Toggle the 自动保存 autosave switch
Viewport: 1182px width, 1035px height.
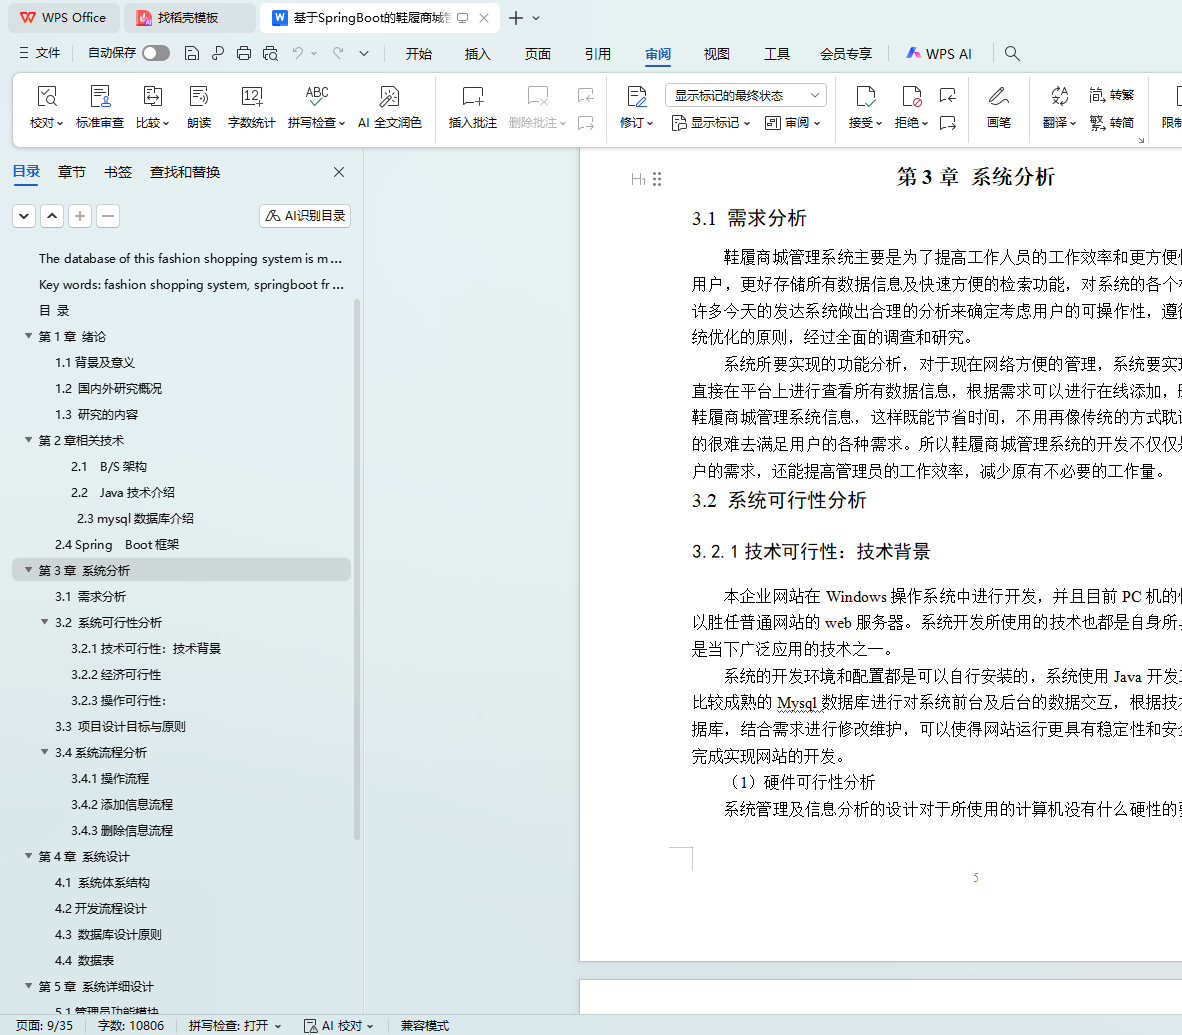(155, 53)
